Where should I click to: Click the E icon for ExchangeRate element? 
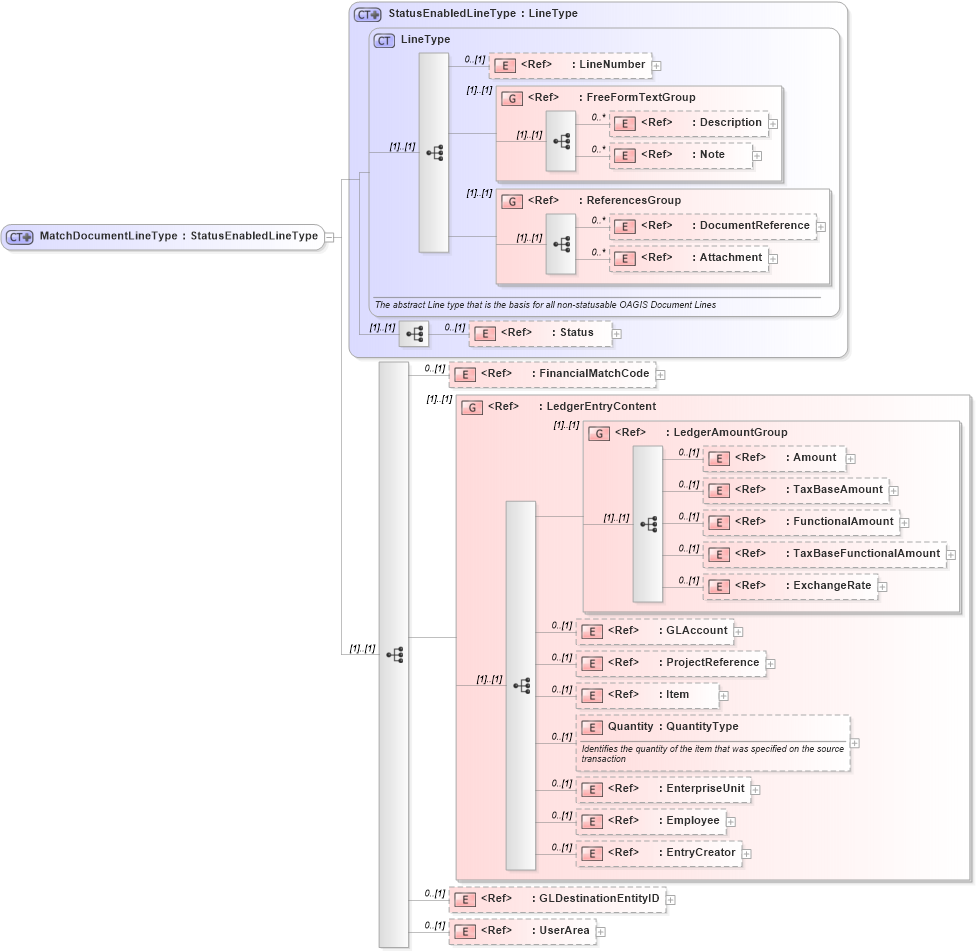click(x=719, y=586)
